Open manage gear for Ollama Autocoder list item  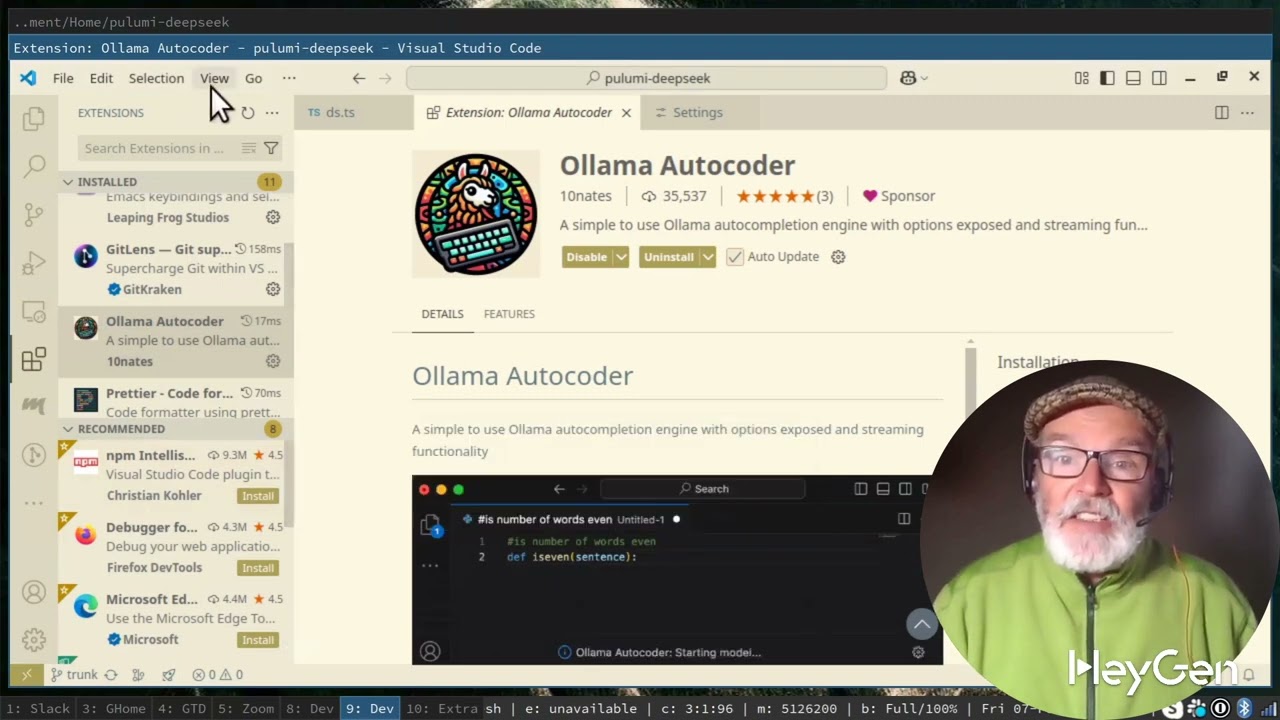tap(273, 361)
